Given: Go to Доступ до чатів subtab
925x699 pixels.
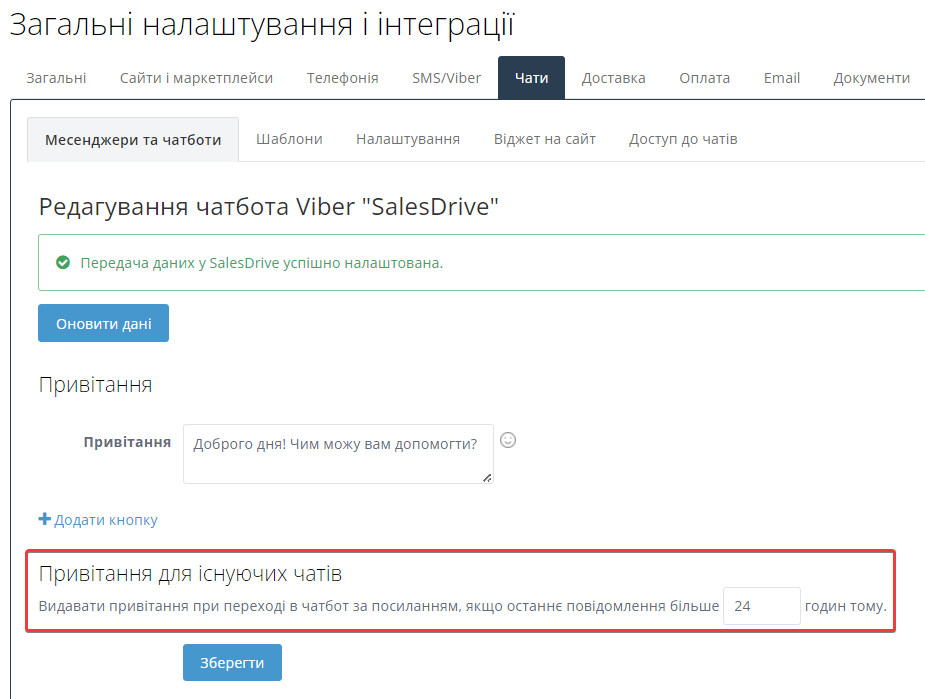Looking at the screenshot, I should (x=683, y=139).
